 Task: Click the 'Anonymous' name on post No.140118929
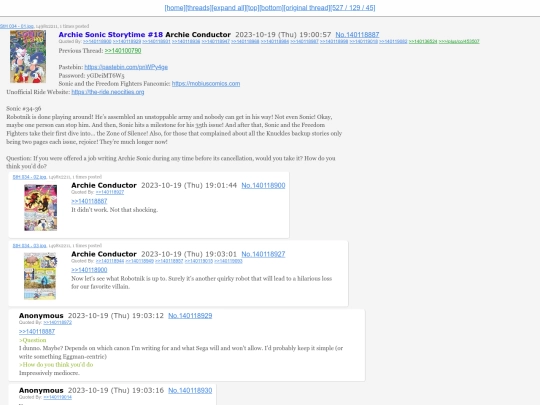[x=41, y=316]
